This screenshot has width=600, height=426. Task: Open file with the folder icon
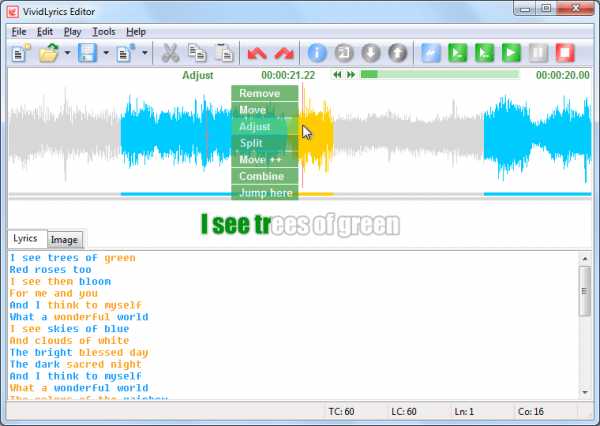click(49, 53)
